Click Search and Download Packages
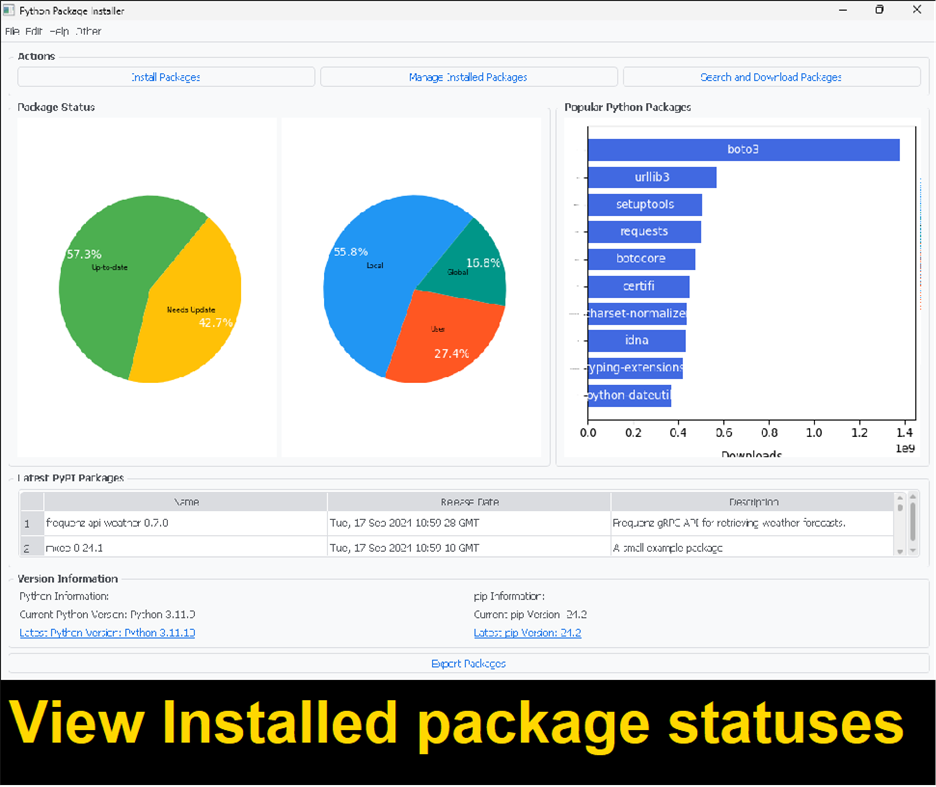The width and height of the screenshot is (936, 787). pyautogui.click(x=770, y=76)
